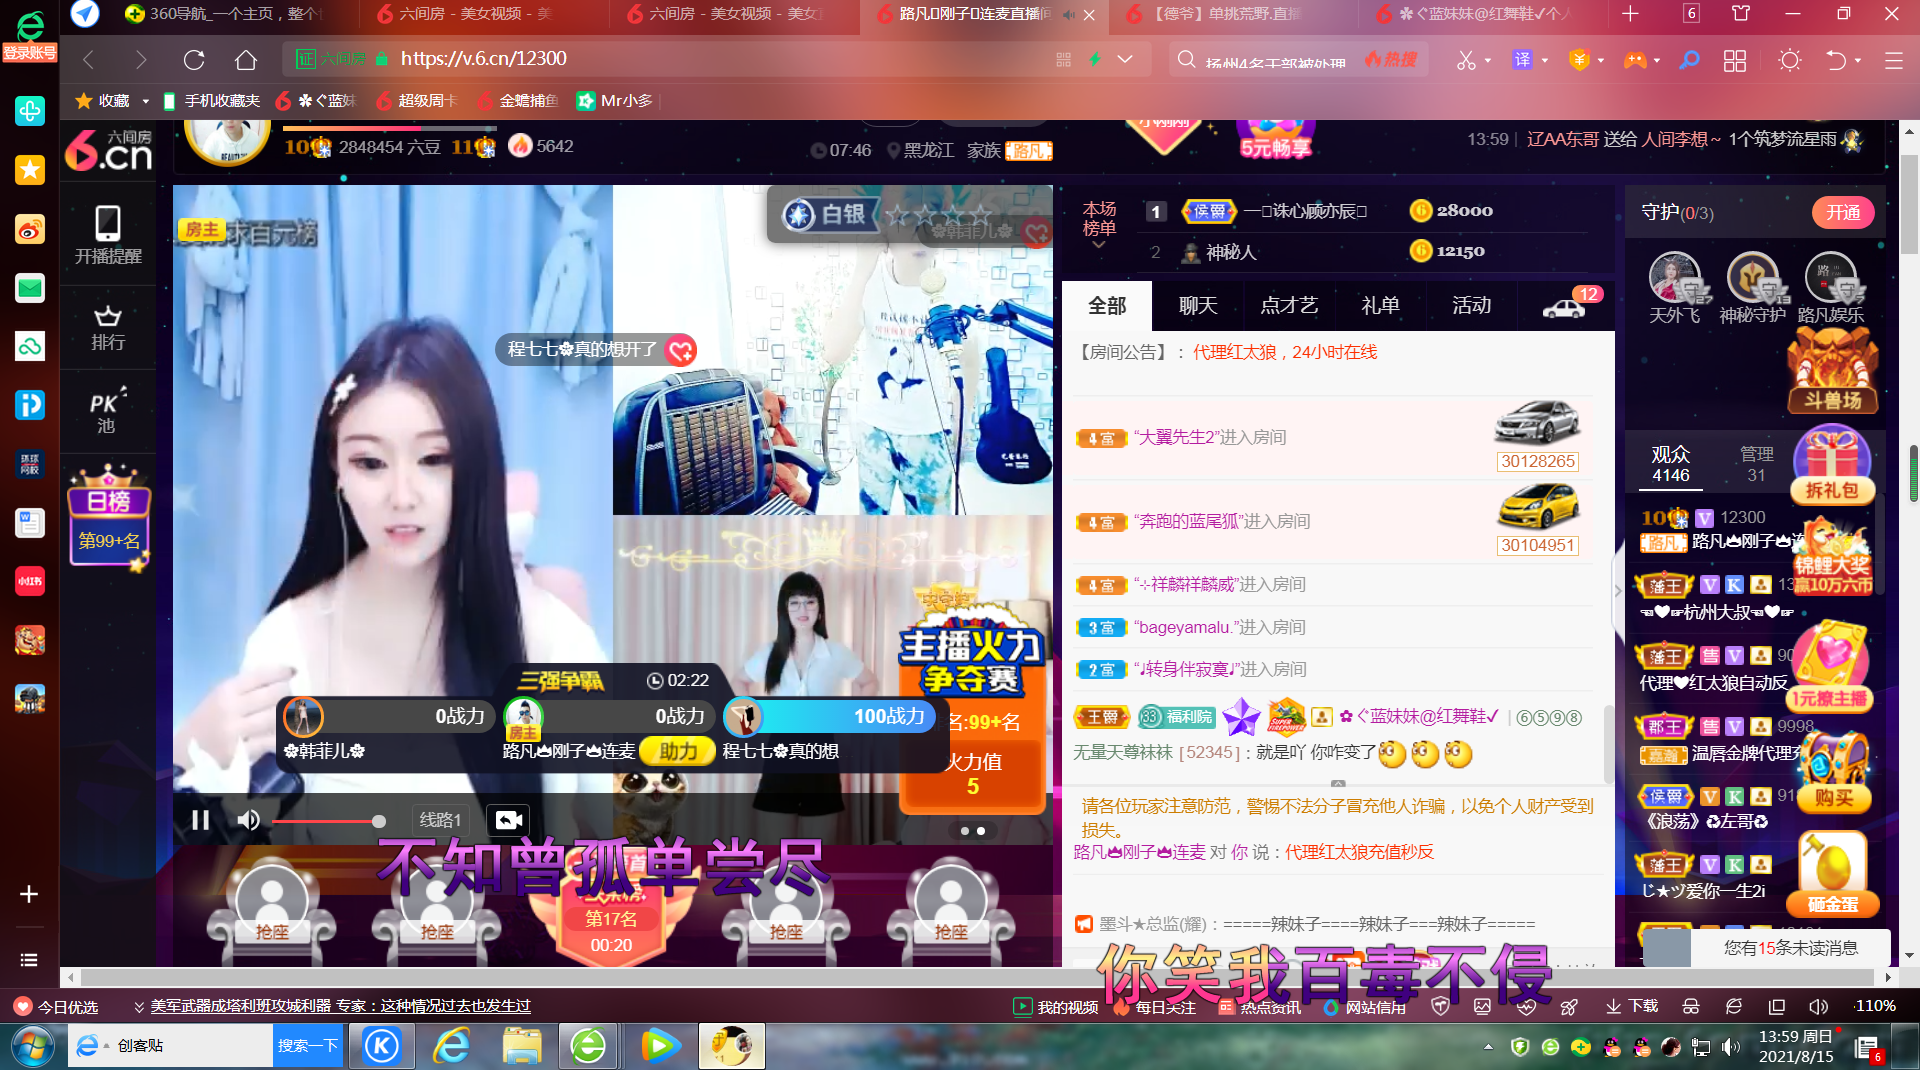Image resolution: width=1920 pixels, height=1070 pixels.
Task: Go to the browser home page
Action: click(x=245, y=60)
